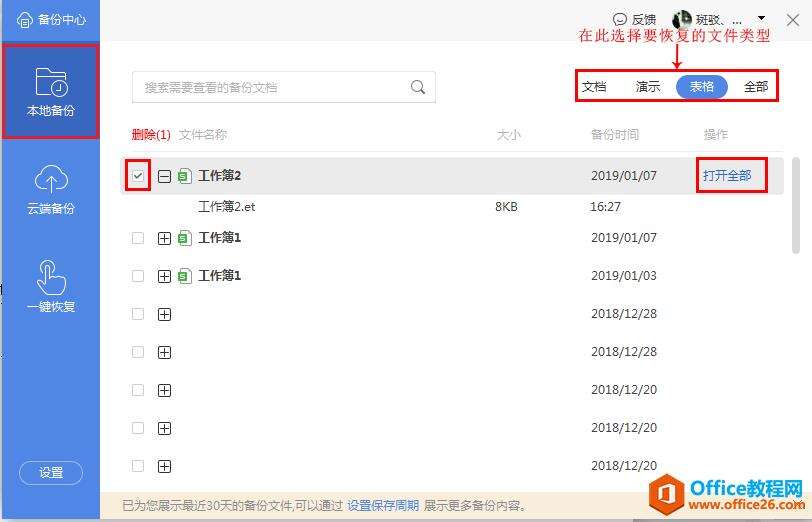Check the box for last 2018/12/20 row
This screenshot has width=812, height=522.
tap(138, 466)
